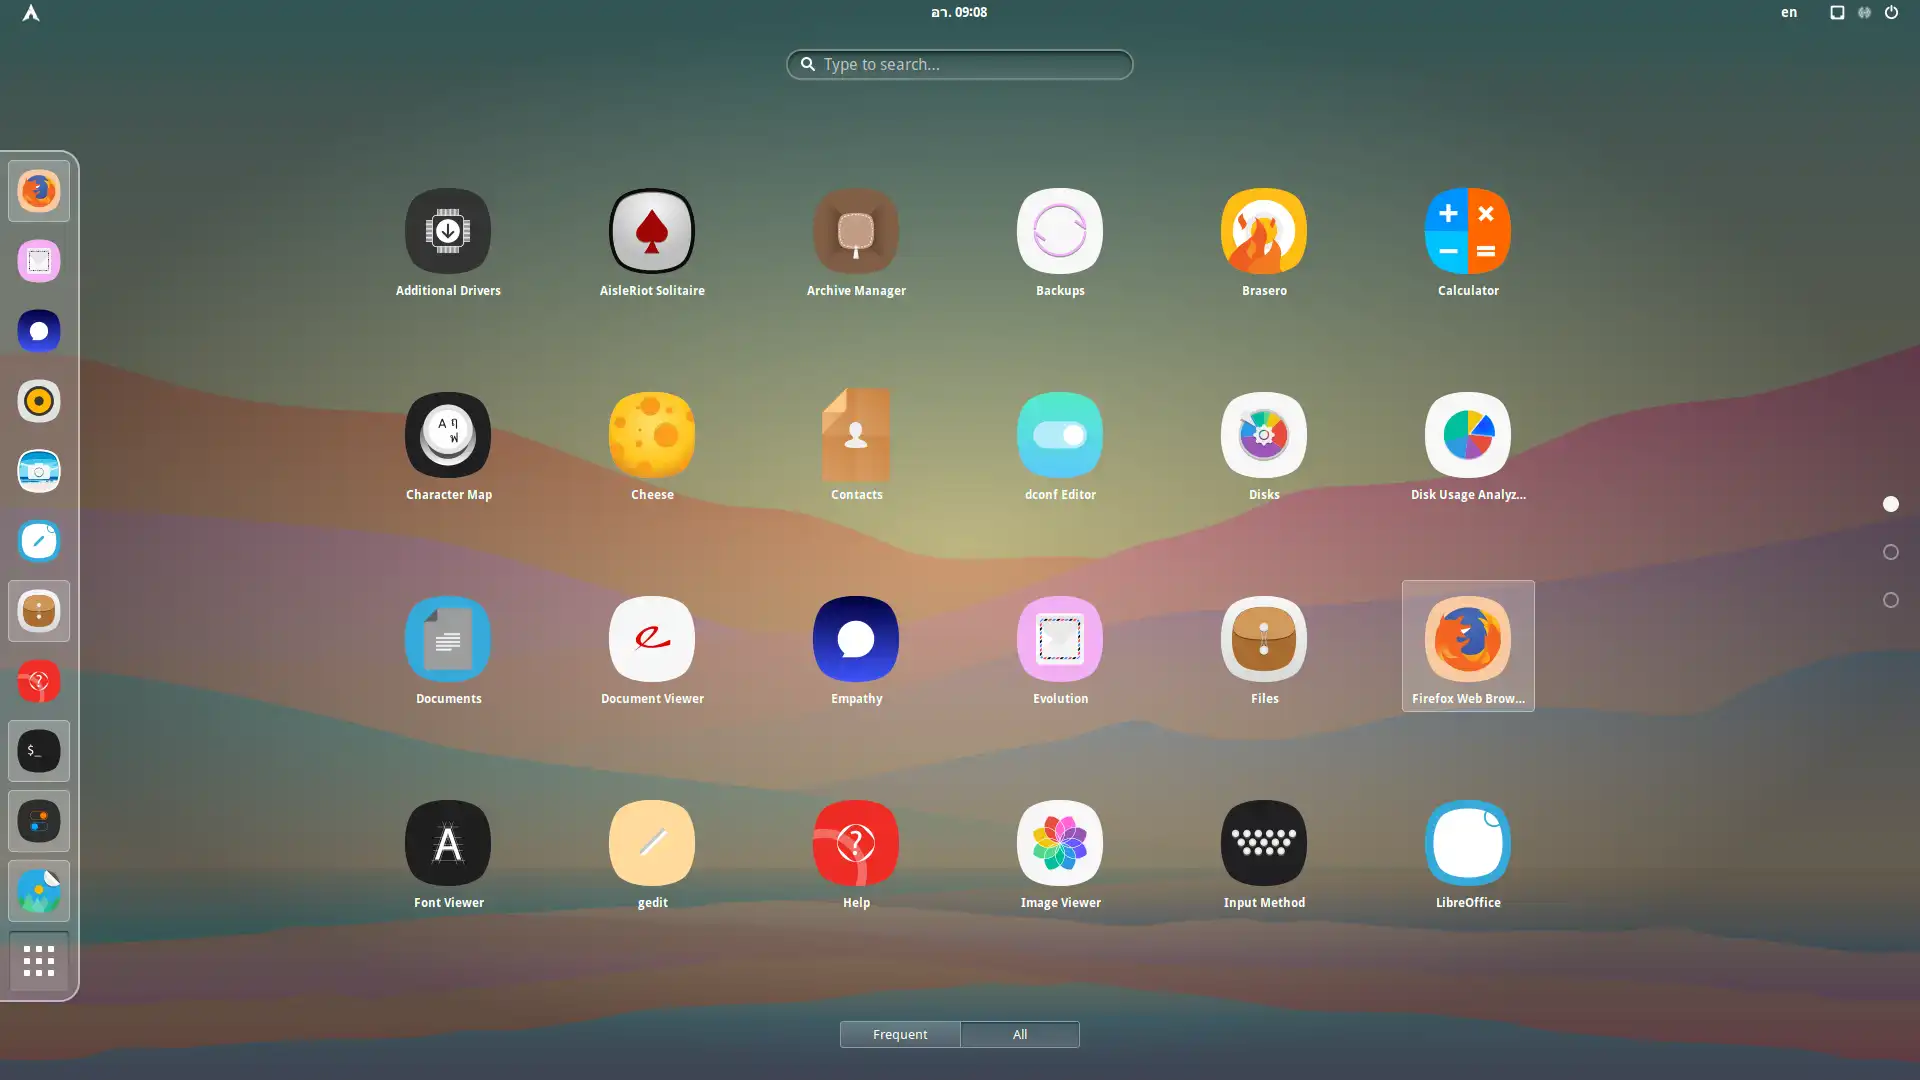Switch to the Frequent tab

click(x=899, y=1034)
